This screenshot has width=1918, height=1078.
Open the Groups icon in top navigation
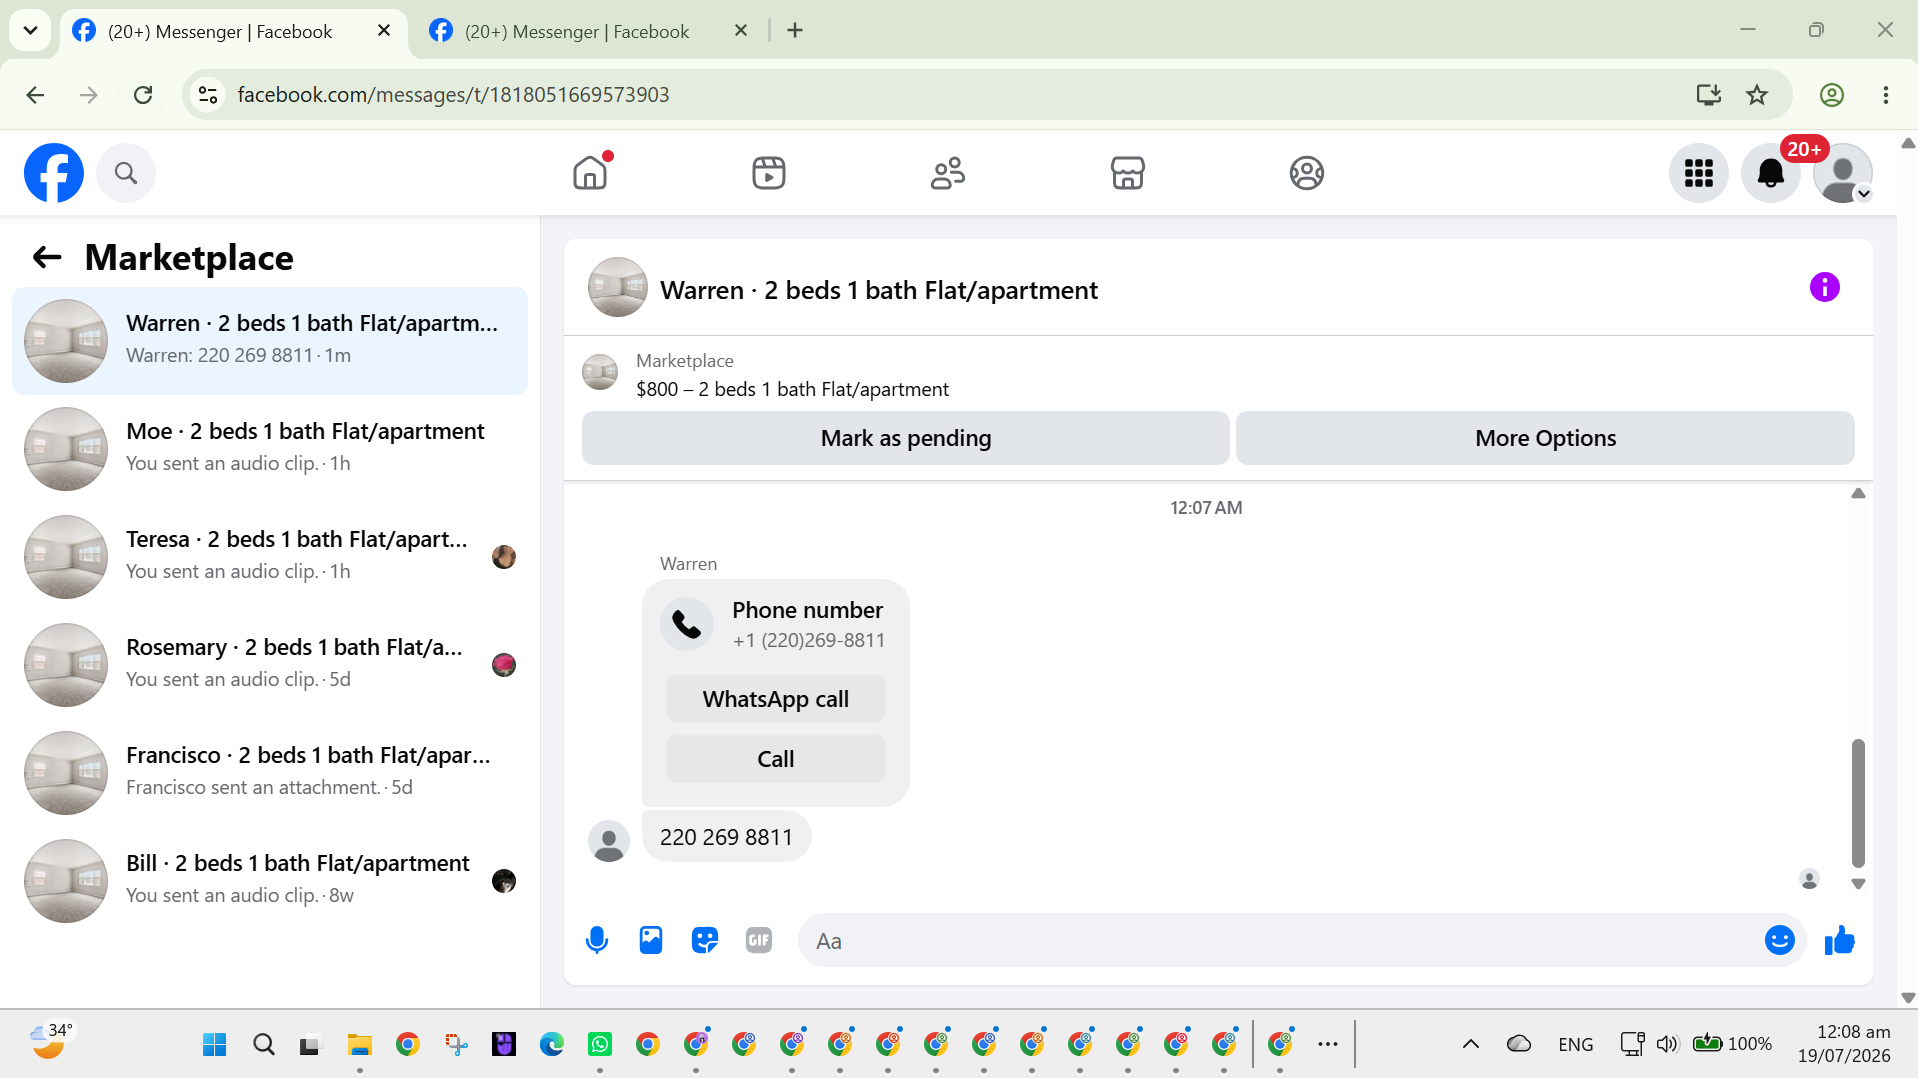1306,173
